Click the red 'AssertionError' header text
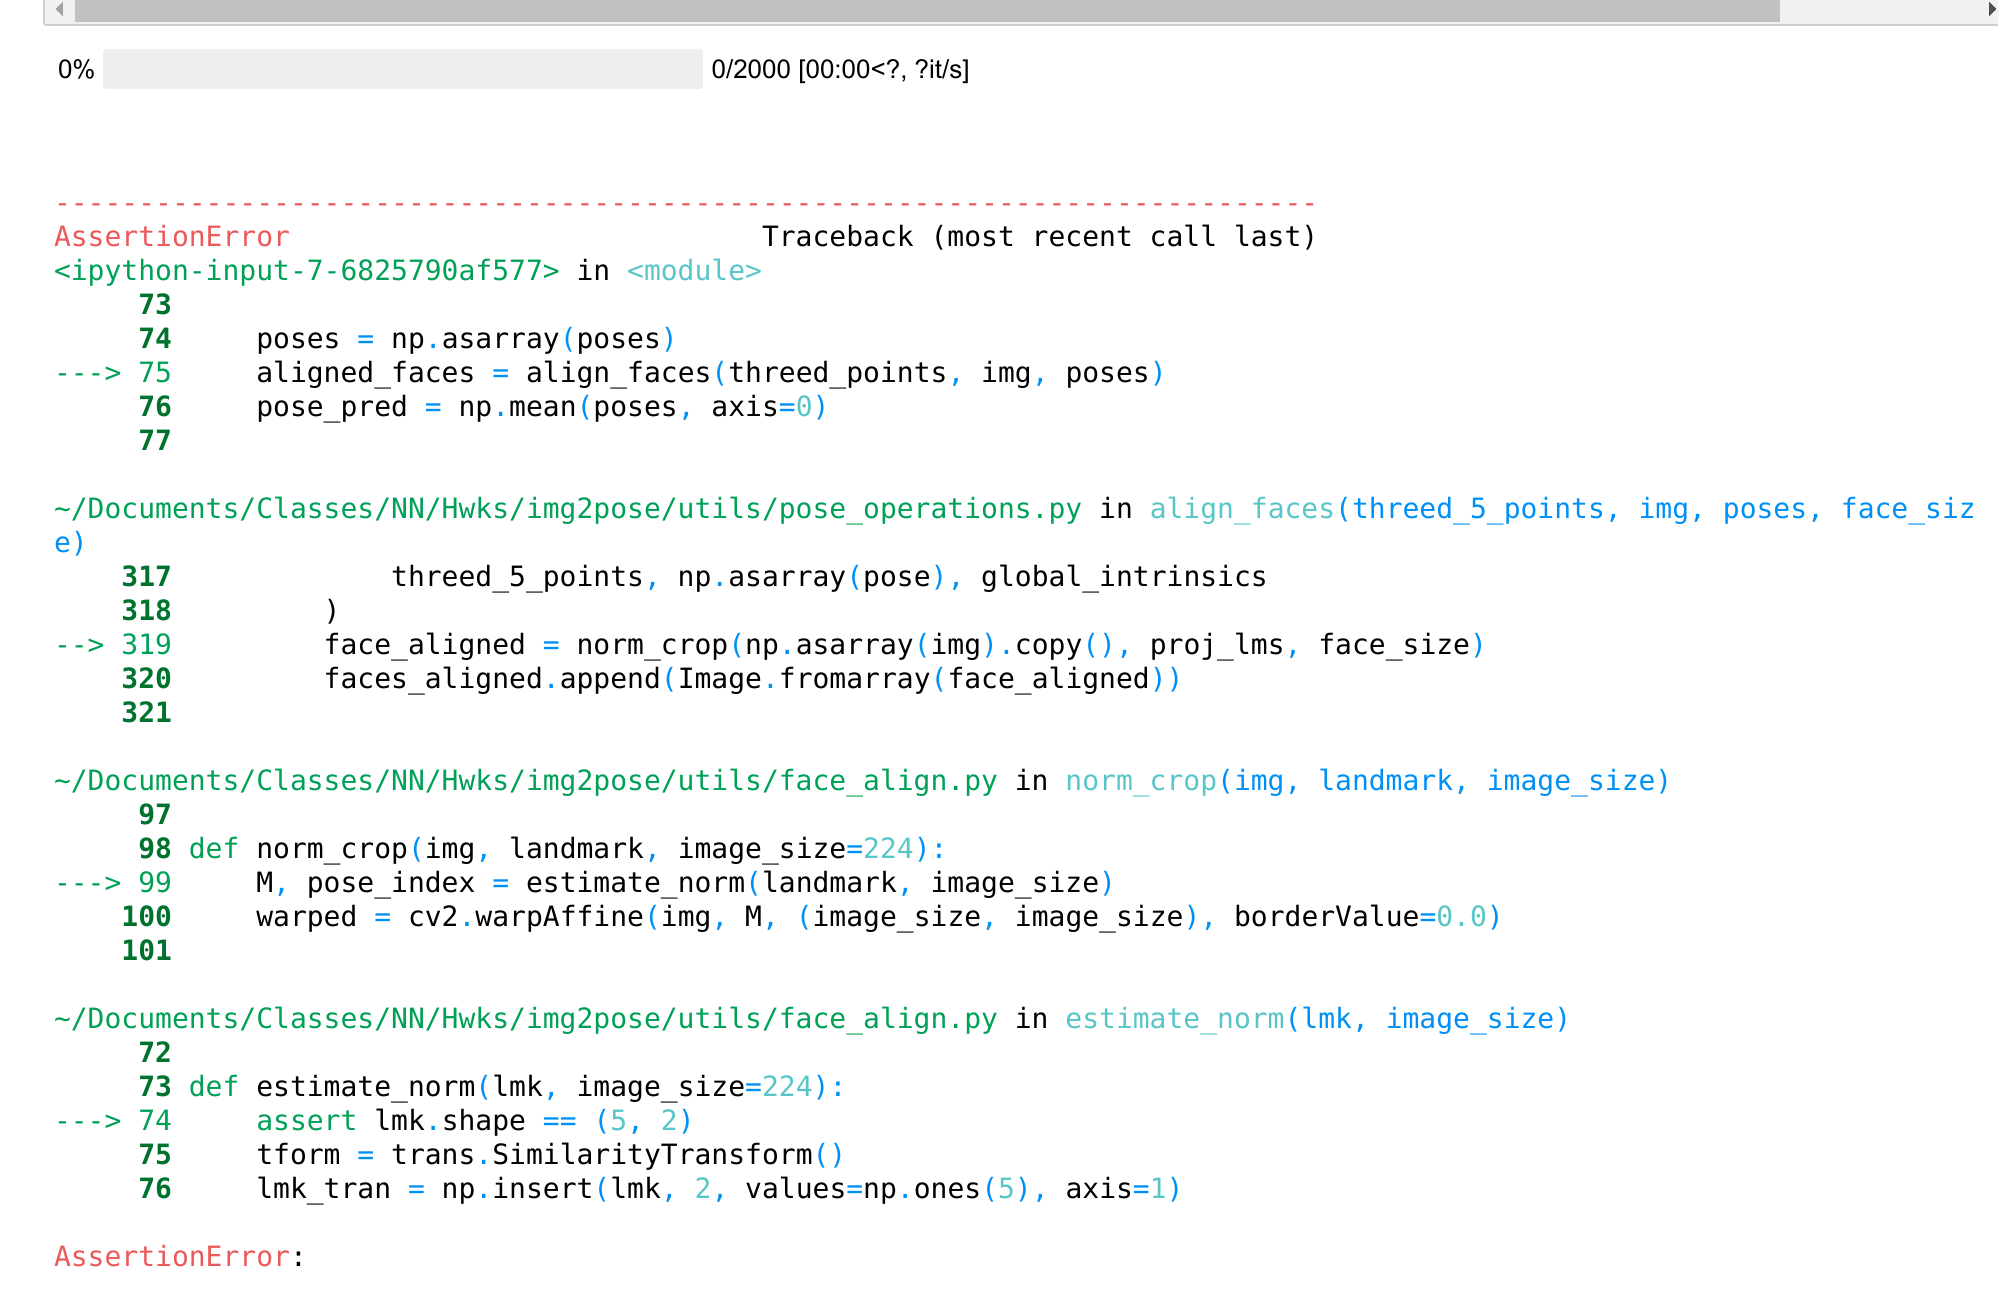This screenshot has height=1292, width=1998. tap(172, 237)
